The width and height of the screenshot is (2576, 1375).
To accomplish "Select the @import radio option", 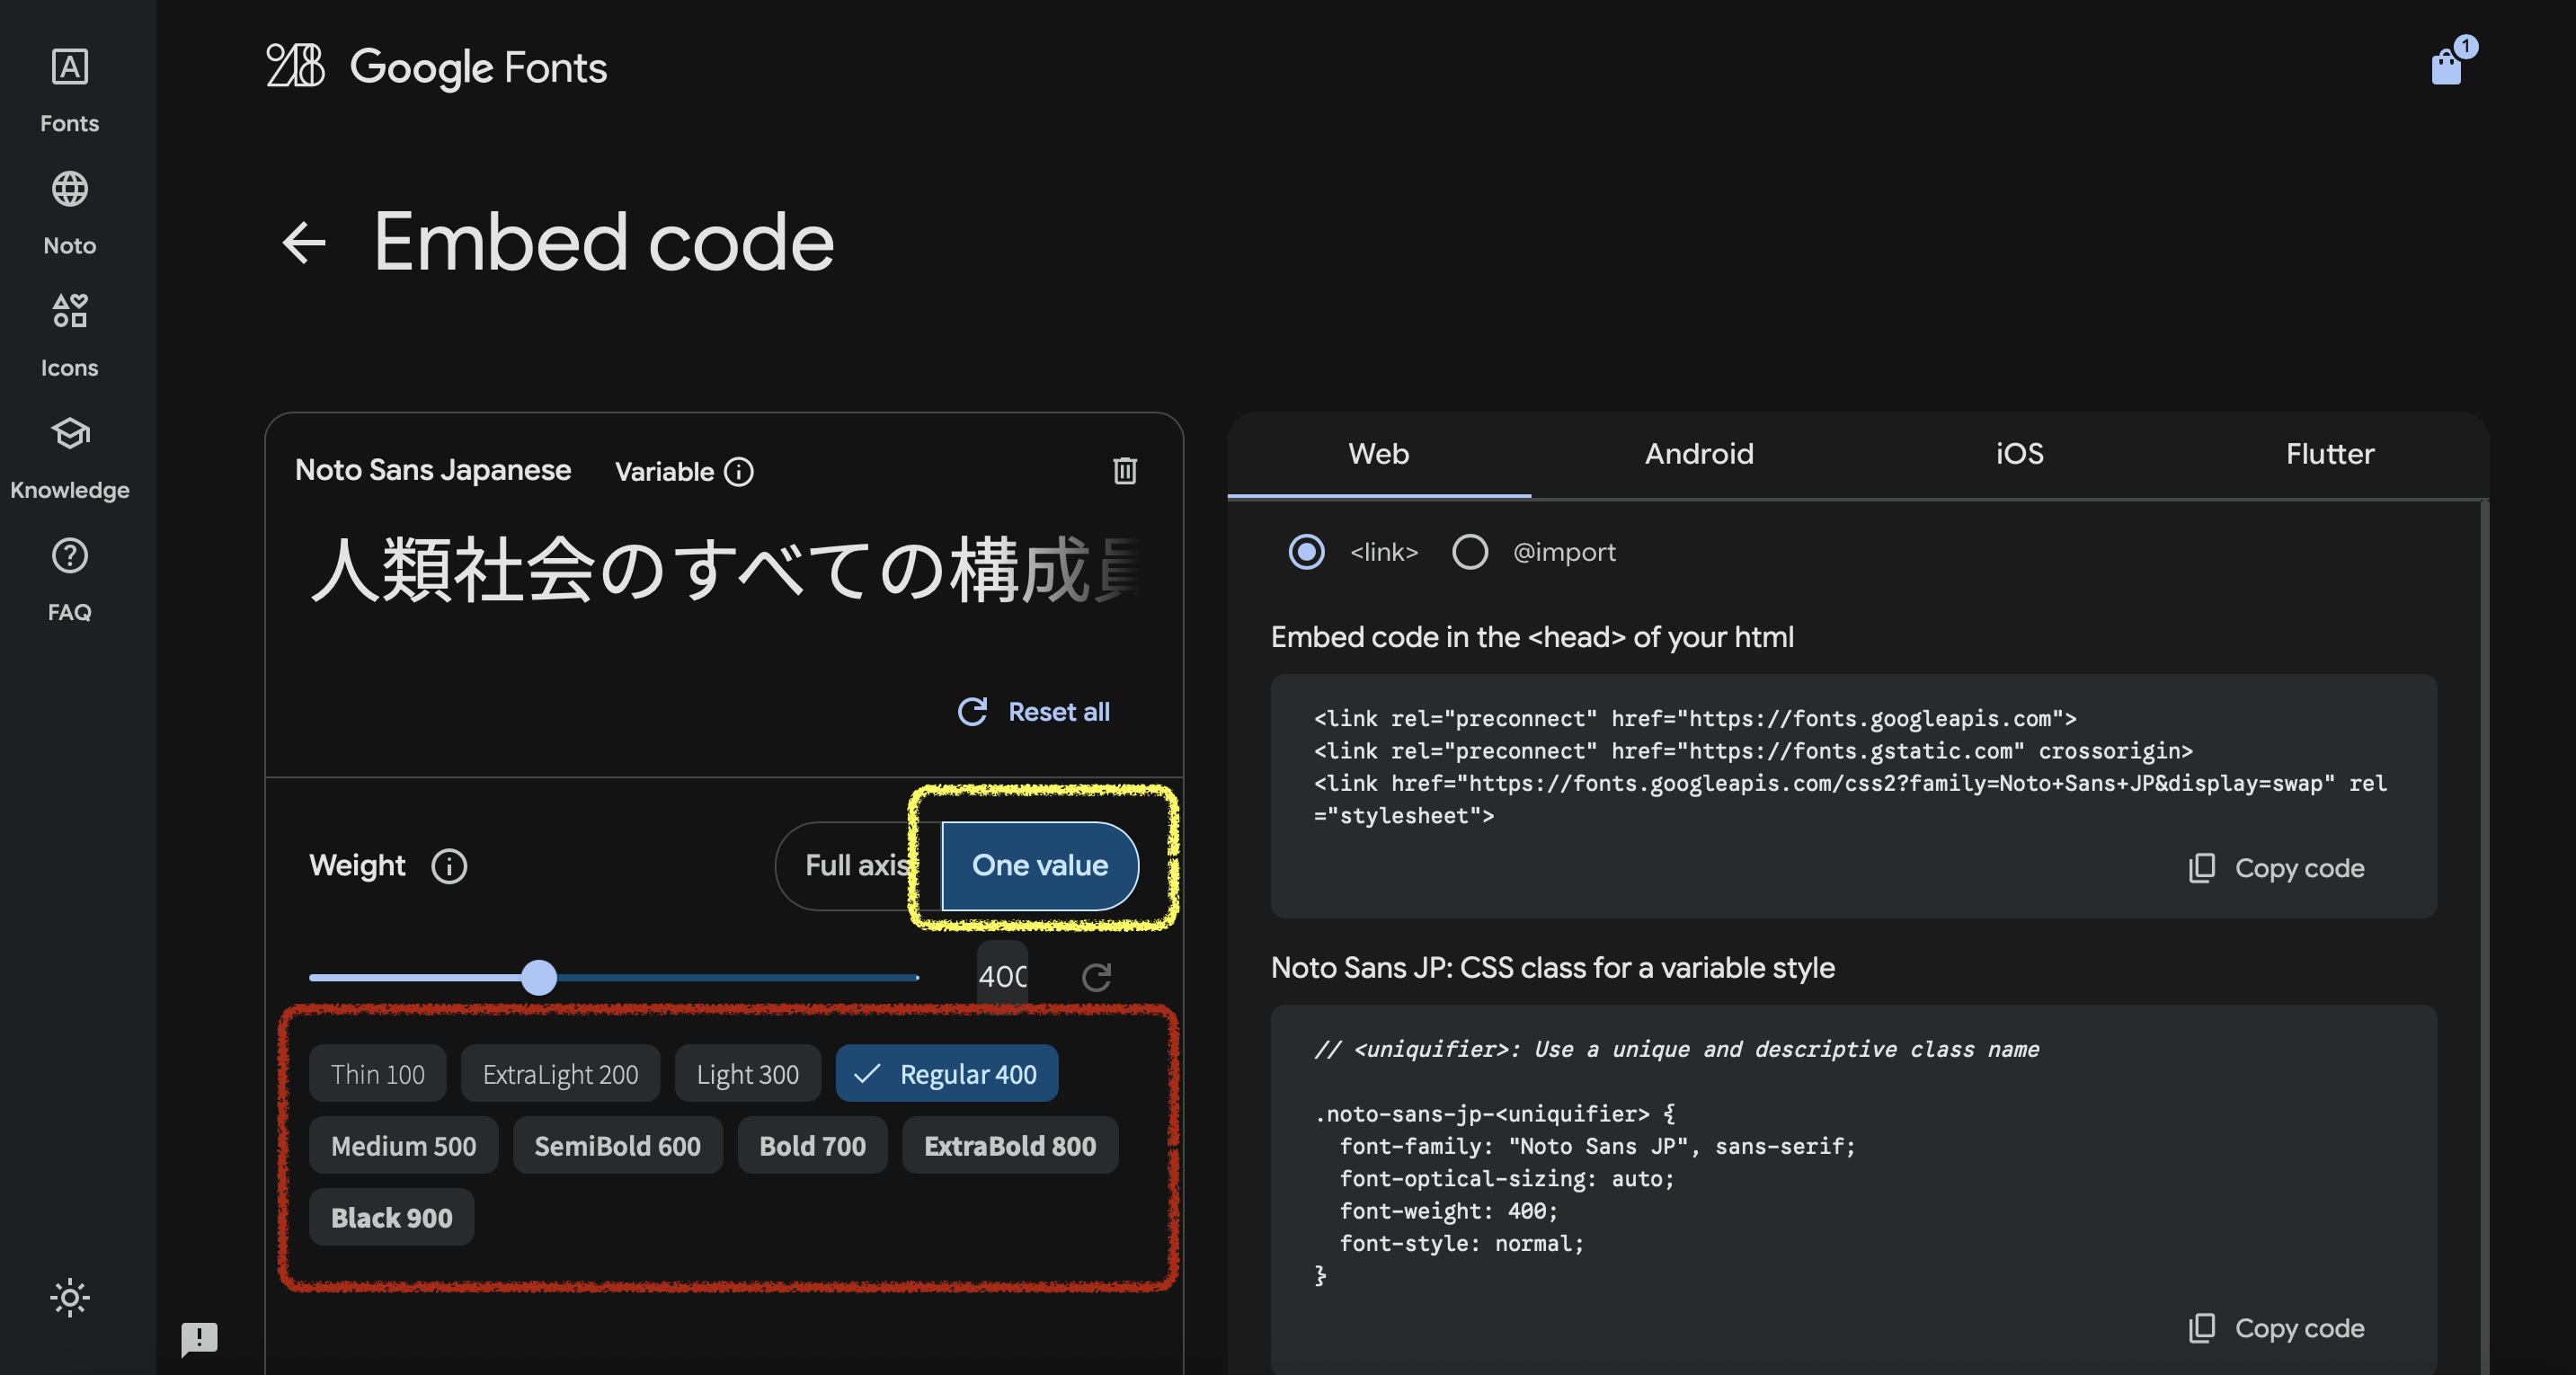I will pos(1469,552).
